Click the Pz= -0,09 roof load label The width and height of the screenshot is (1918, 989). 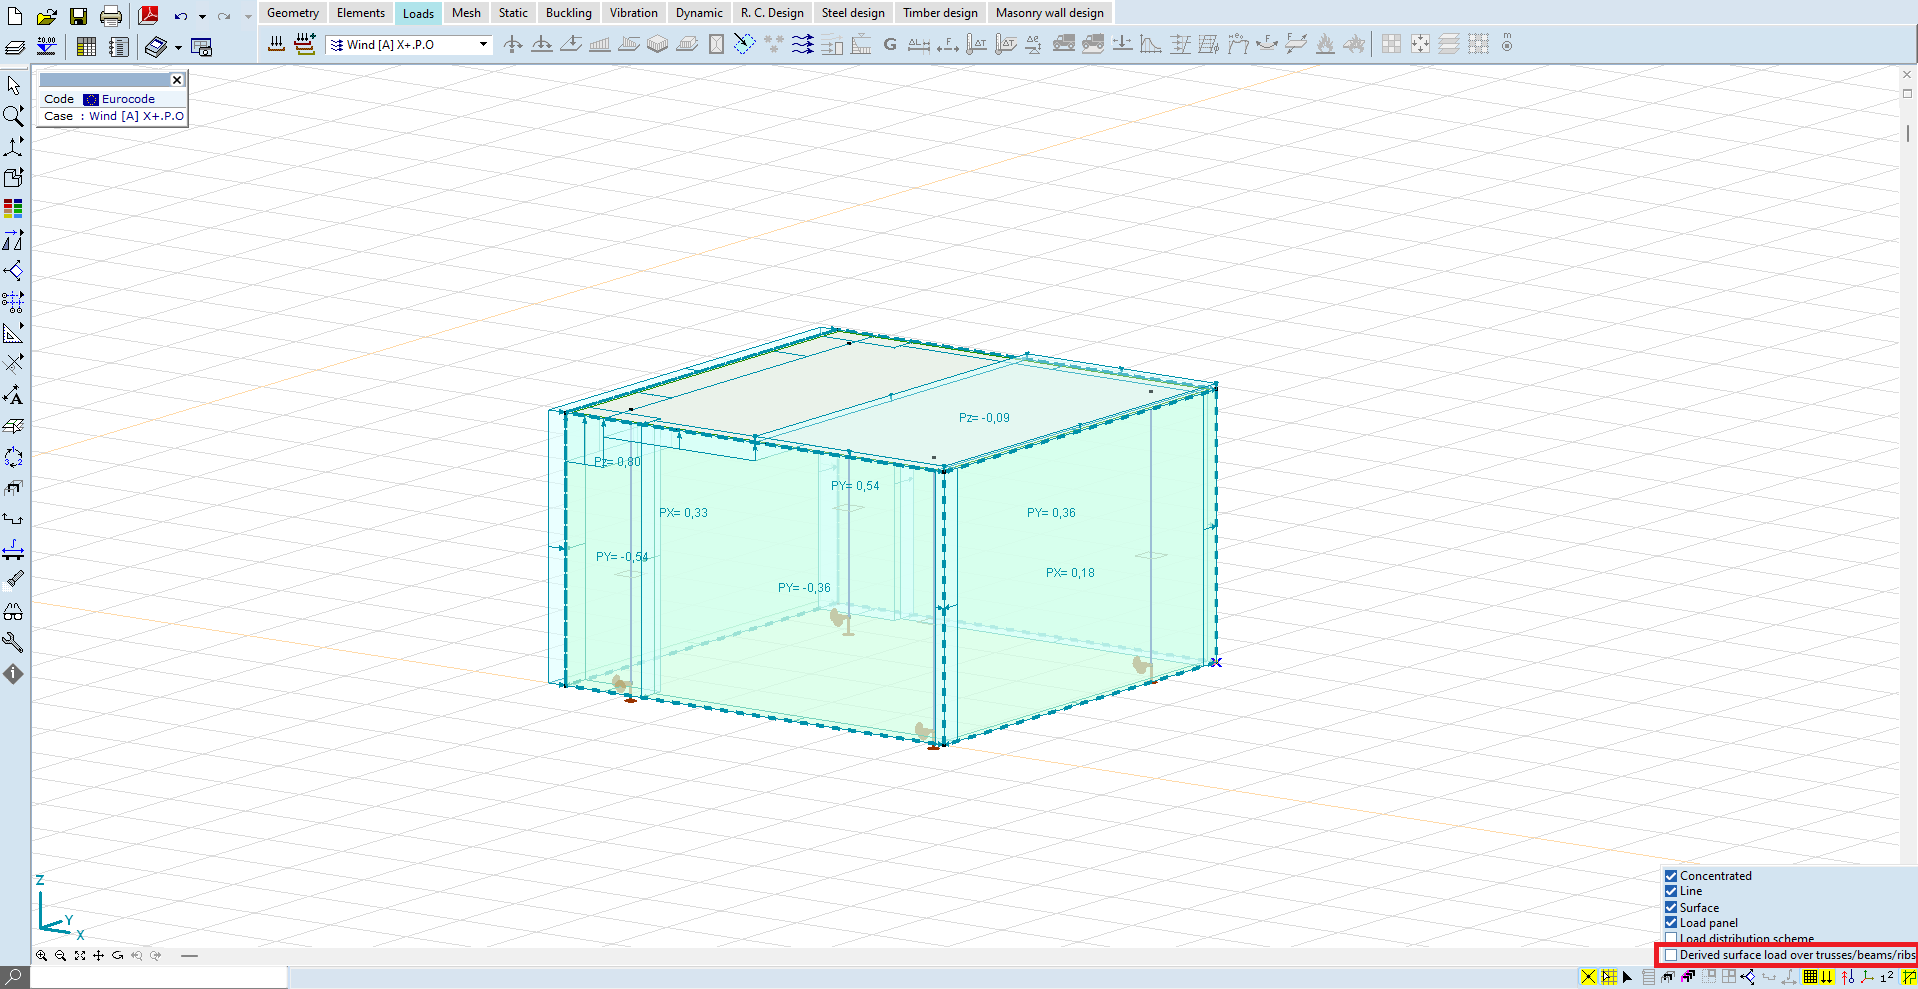984,418
